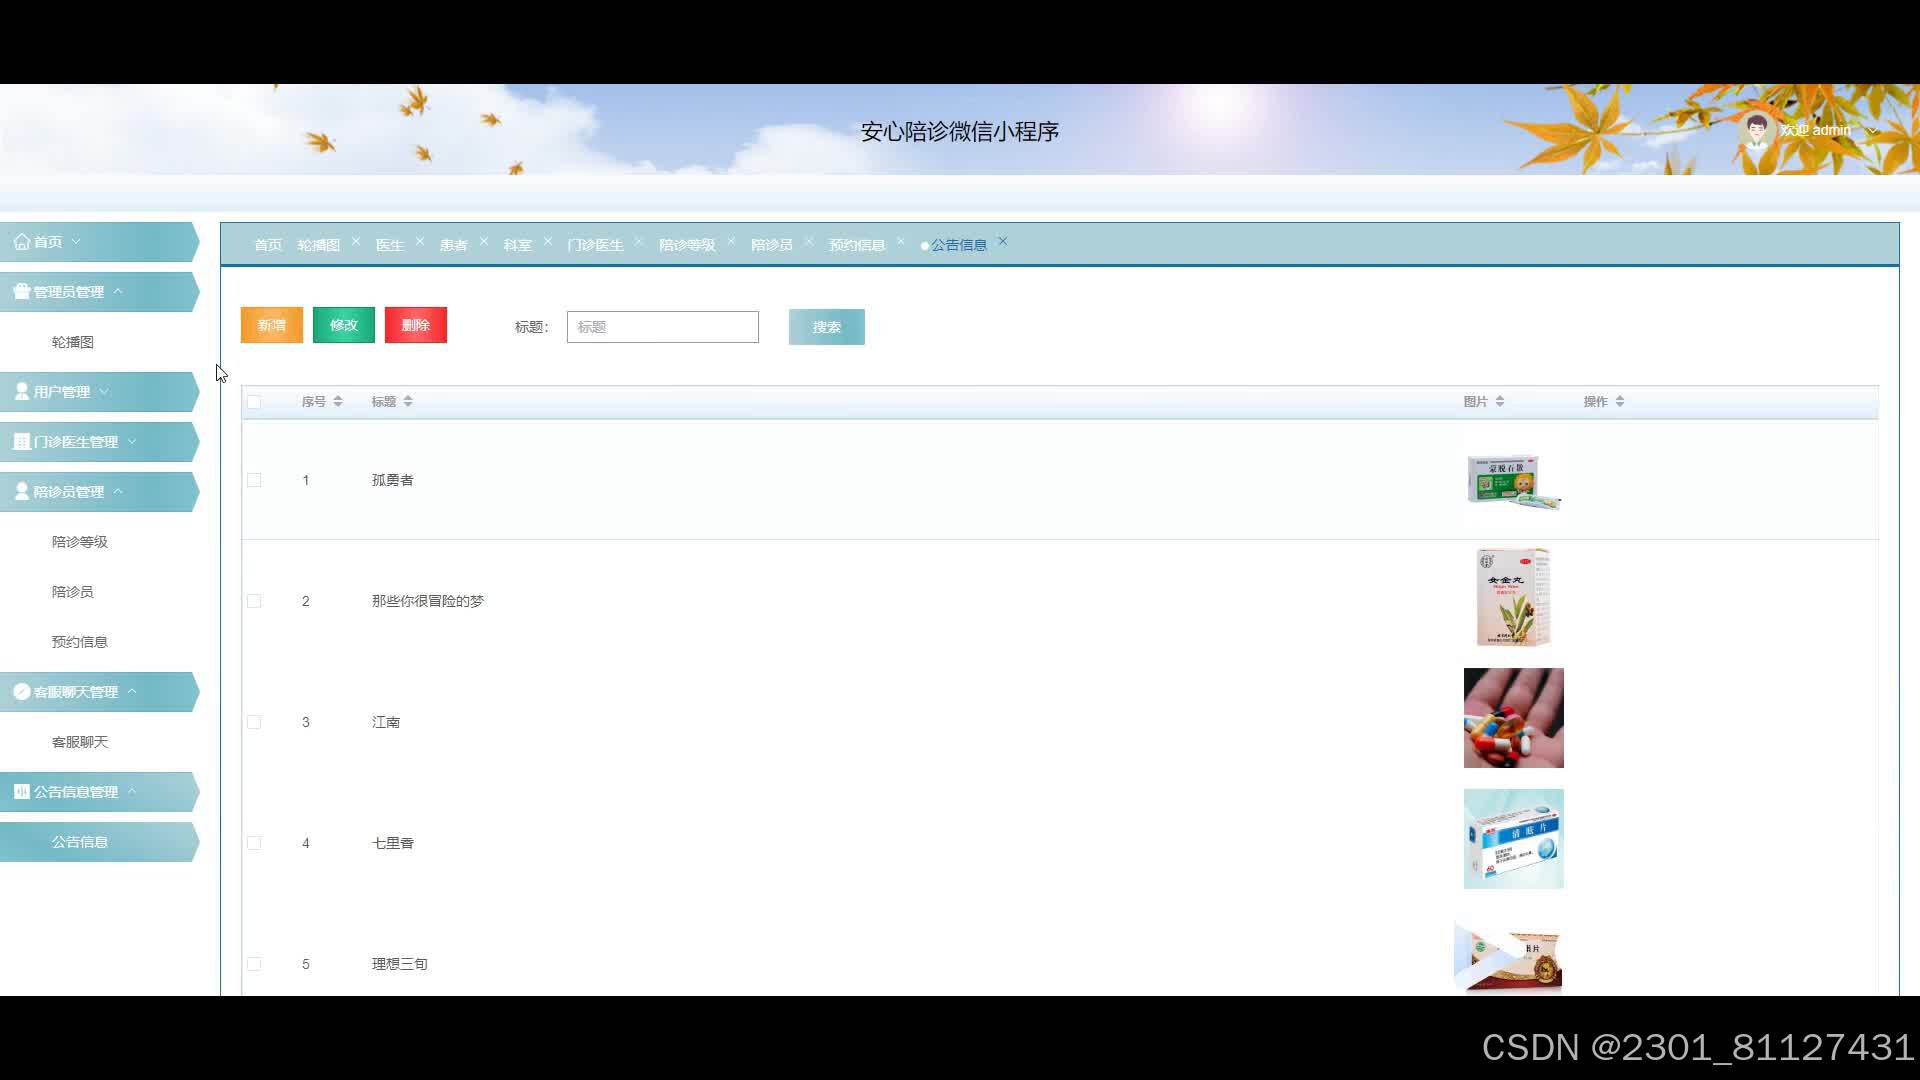Sort by the 序号 column arrows
The image size is (1920, 1080).
tap(338, 402)
